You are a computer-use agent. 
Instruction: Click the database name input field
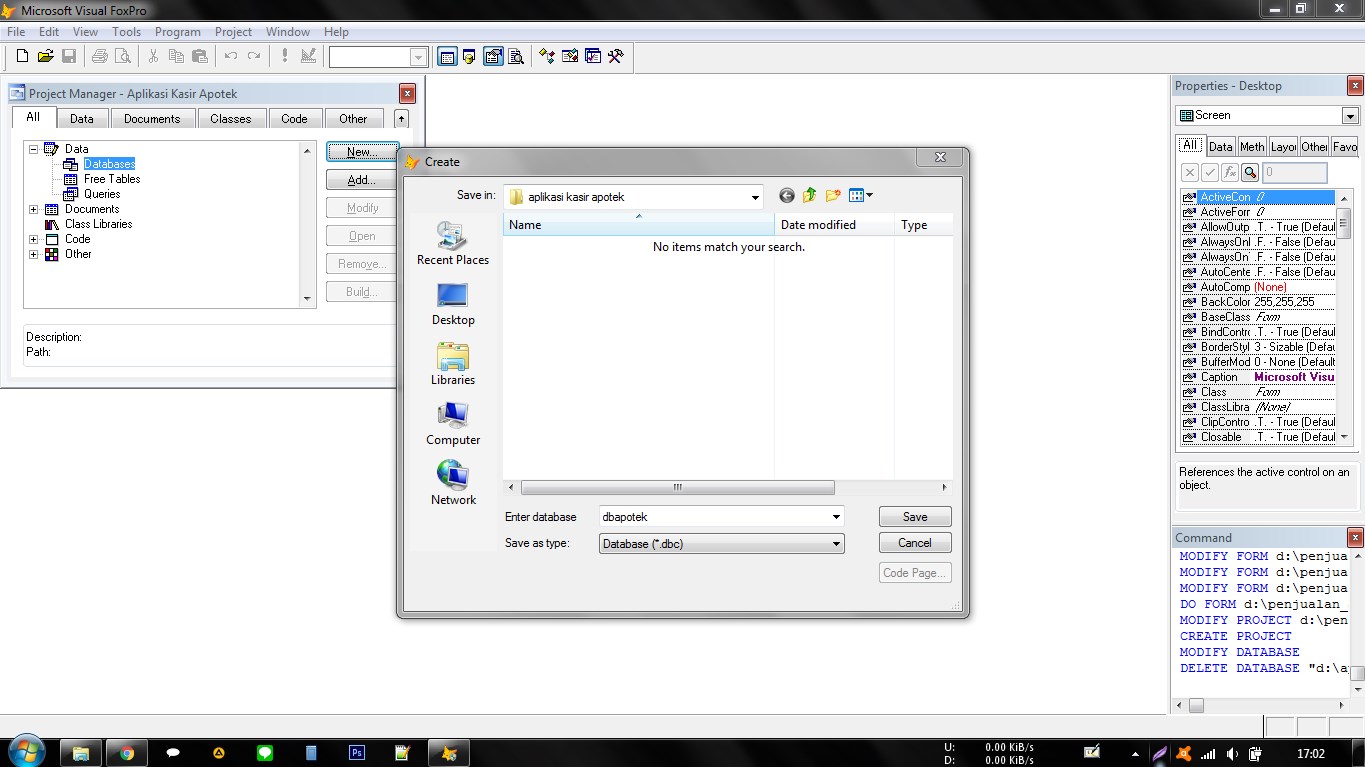click(713, 517)
